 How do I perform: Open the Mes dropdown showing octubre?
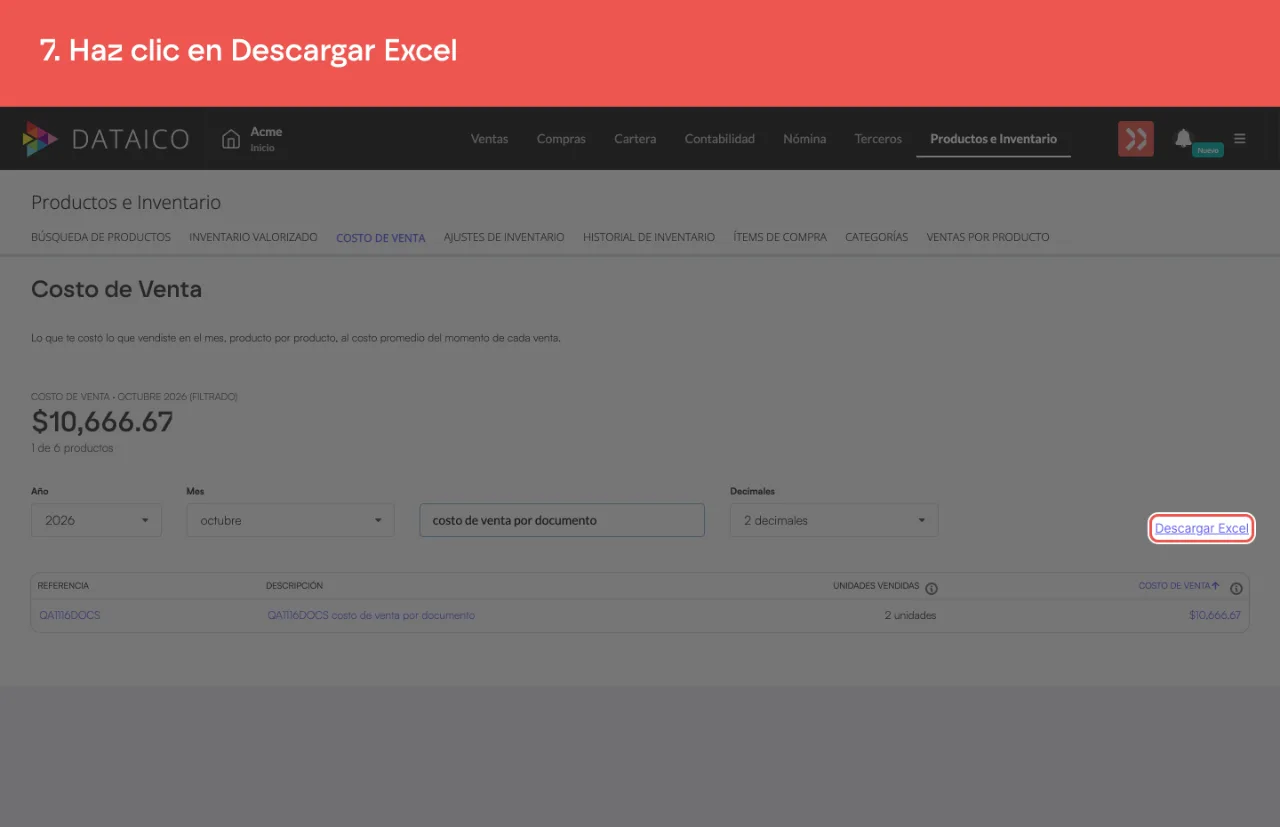[290, 520]
